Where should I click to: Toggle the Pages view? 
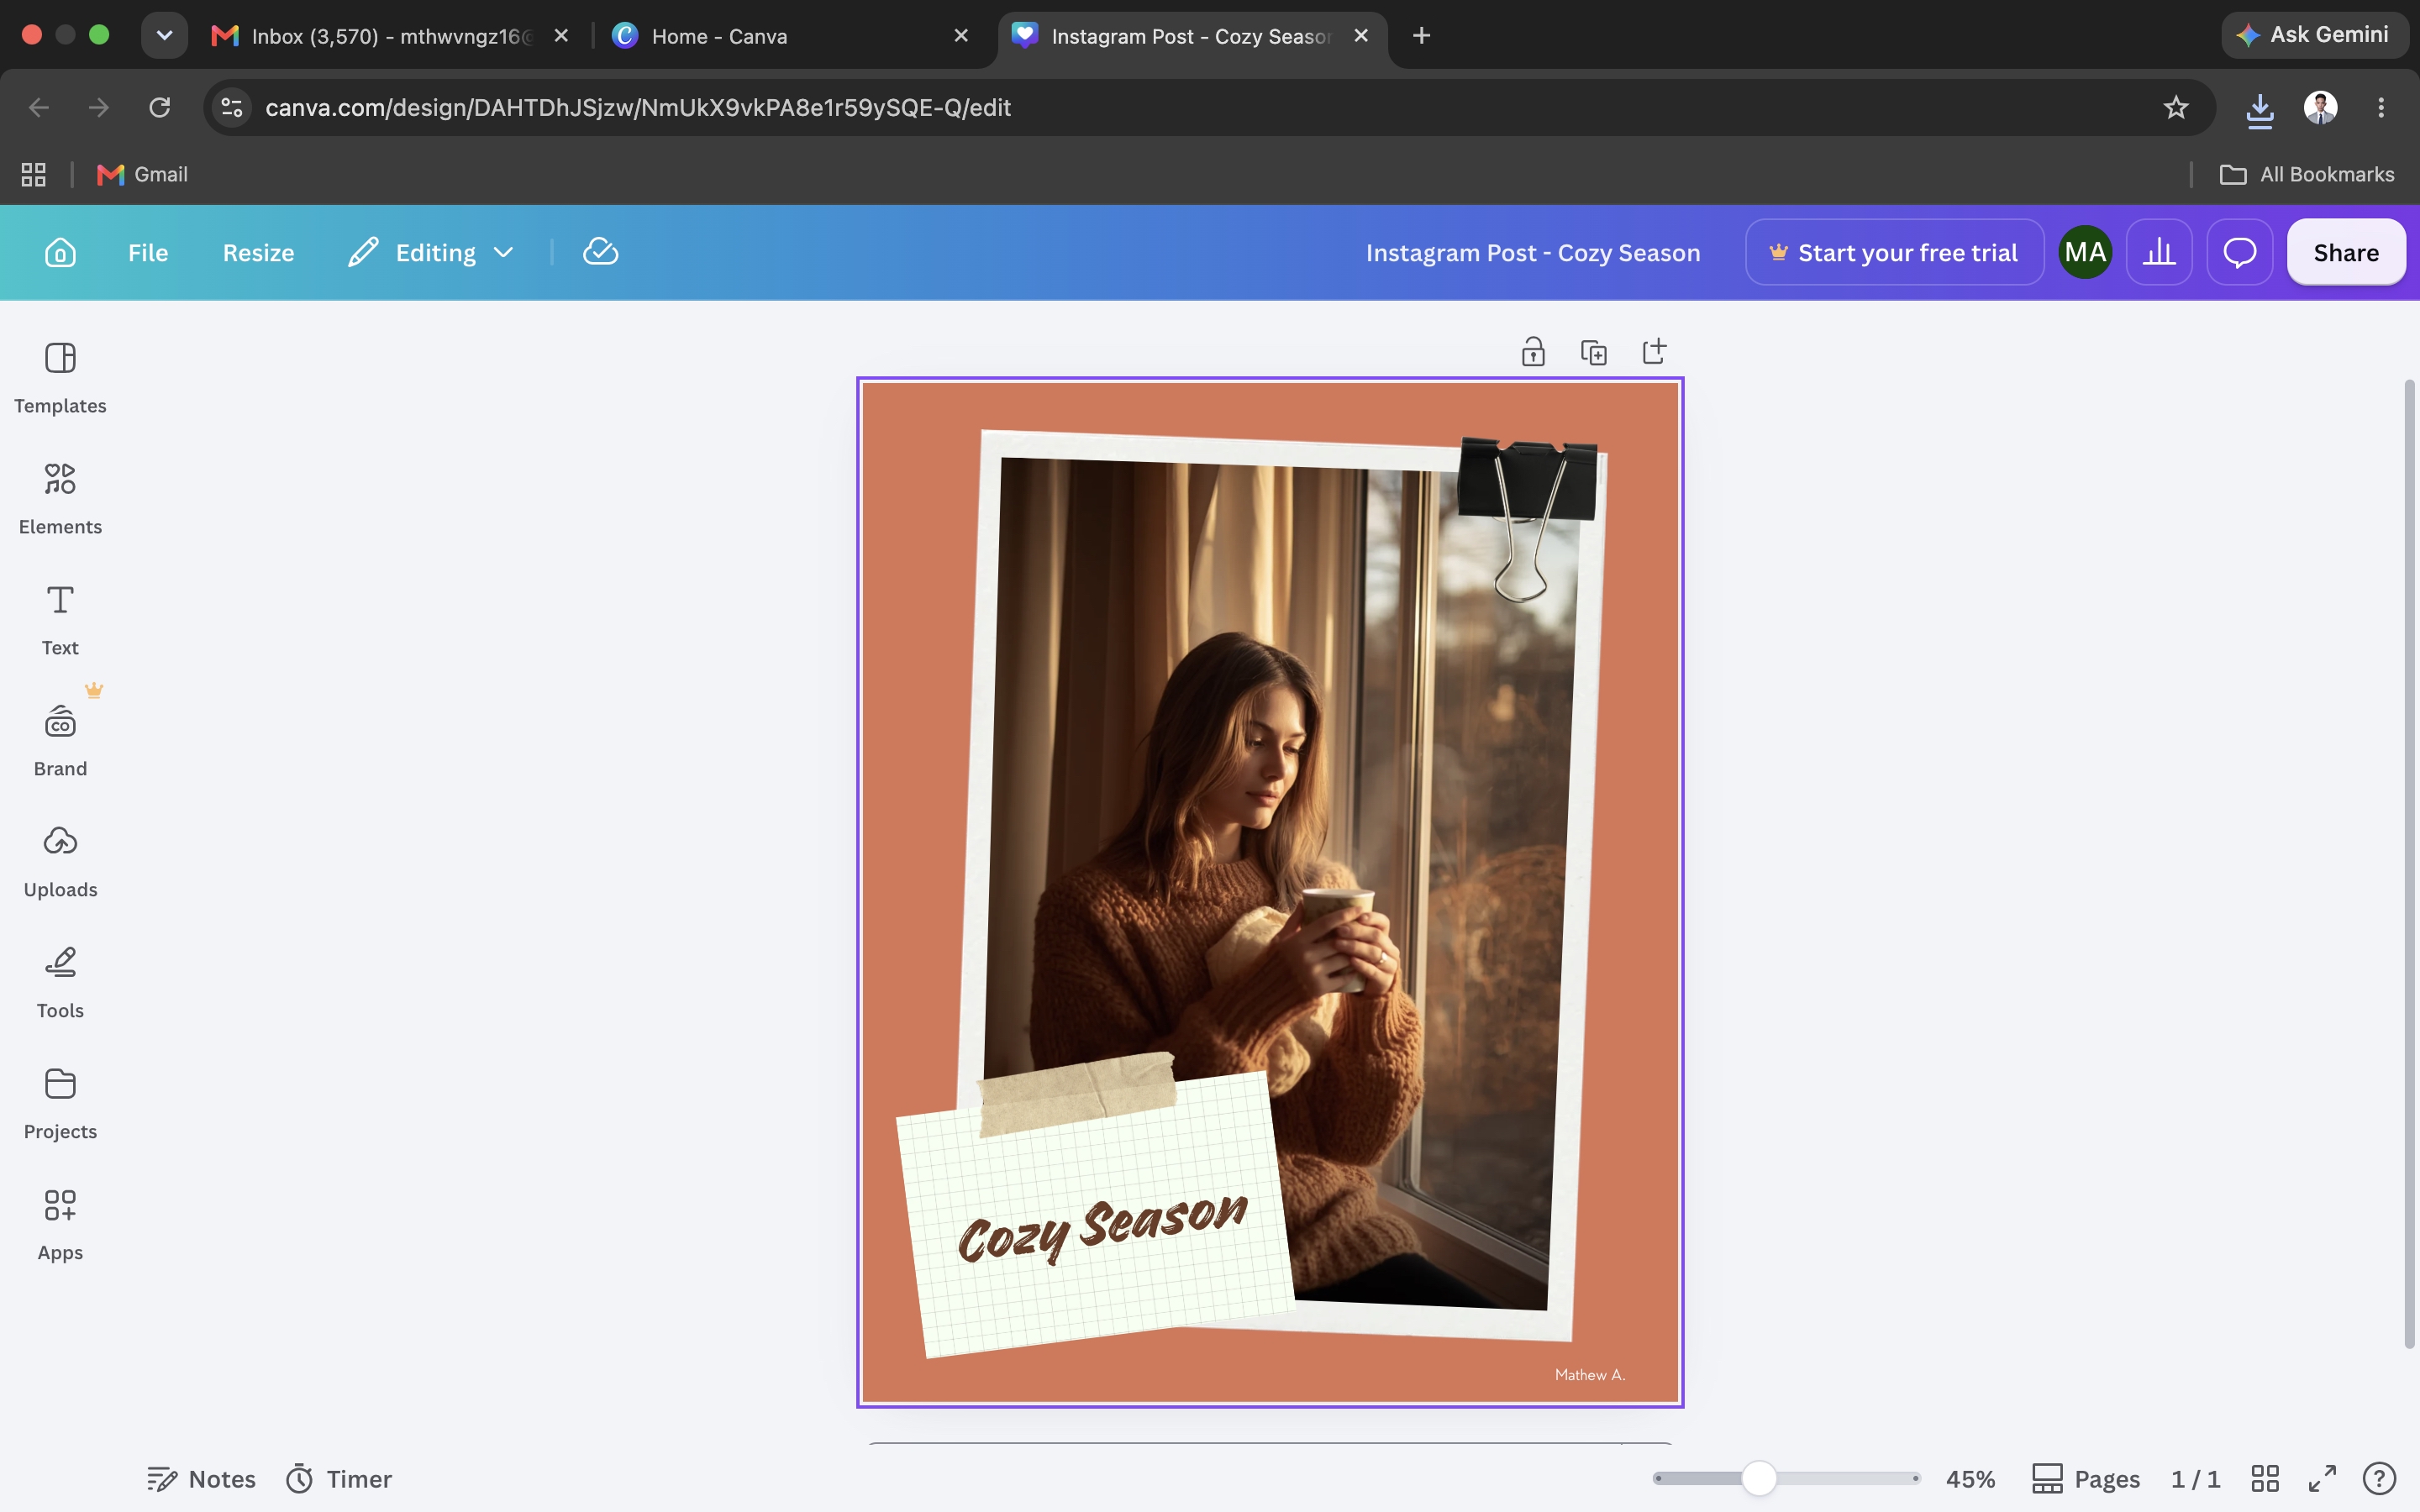(x=2086, y=1478)
